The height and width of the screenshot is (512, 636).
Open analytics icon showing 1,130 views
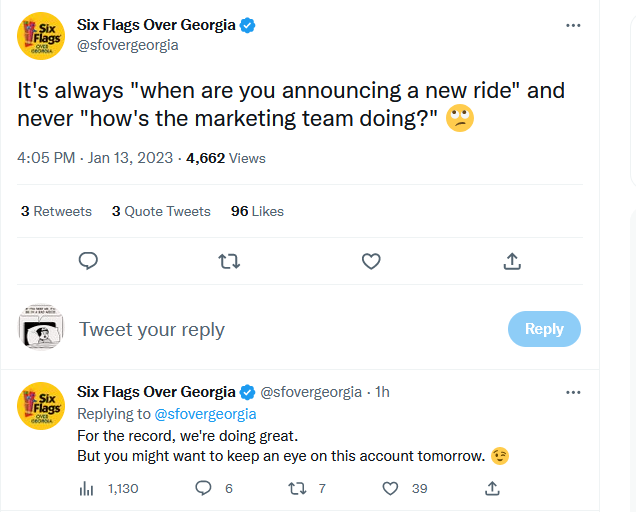(x=86, y=488)
